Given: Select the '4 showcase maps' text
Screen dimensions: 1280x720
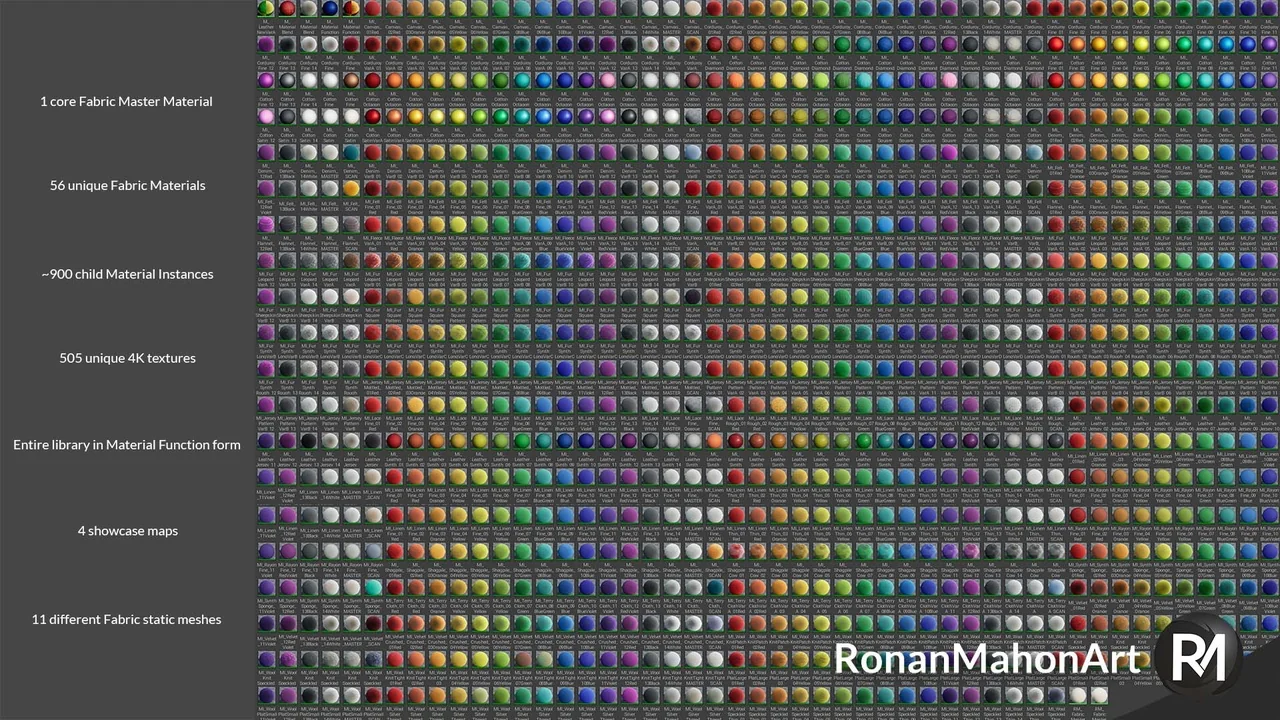Looking at the screenshot, I should pos(128,531).
